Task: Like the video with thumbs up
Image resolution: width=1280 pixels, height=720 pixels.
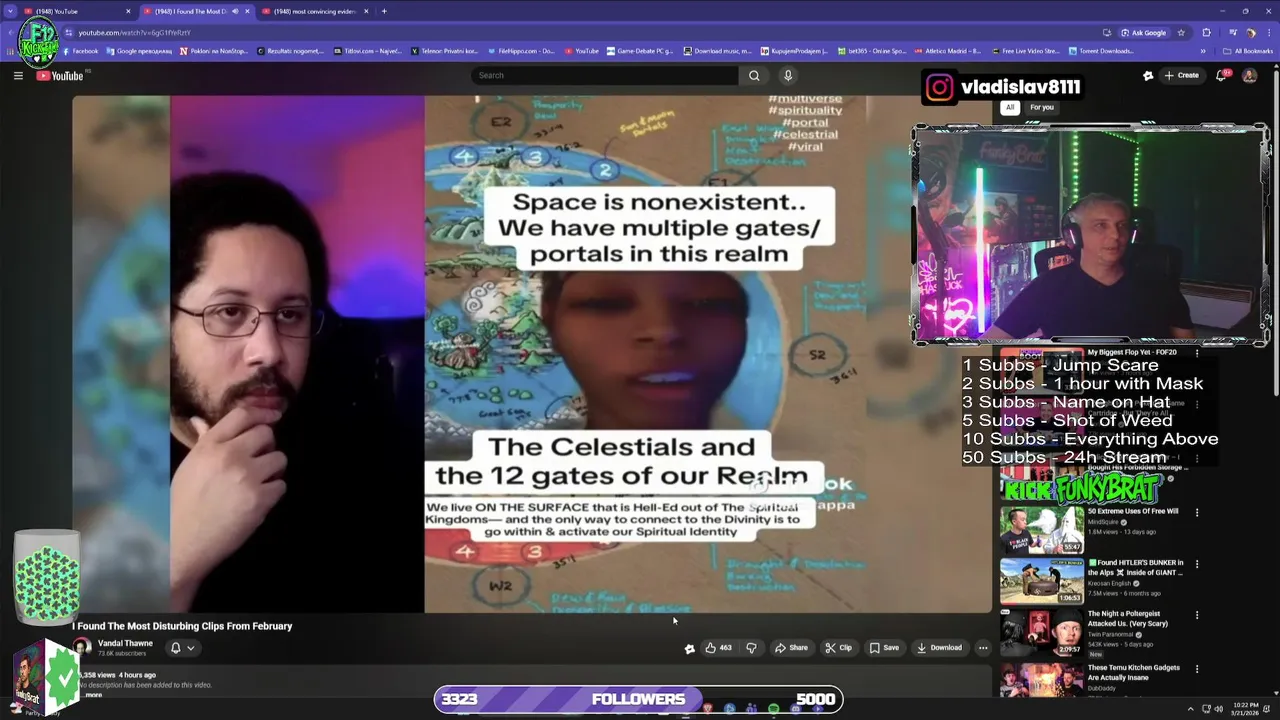Action: [718, 648]
